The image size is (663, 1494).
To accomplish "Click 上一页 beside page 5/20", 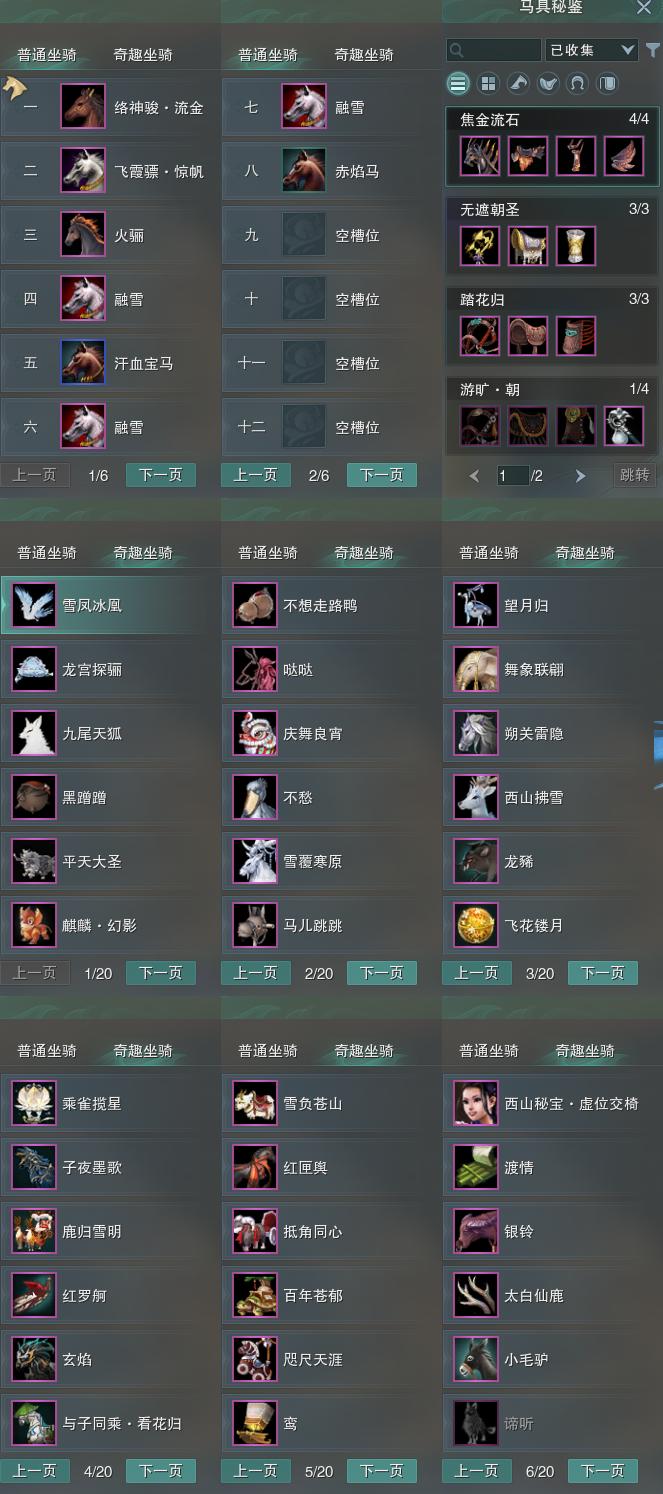I will click(255, 1471).
